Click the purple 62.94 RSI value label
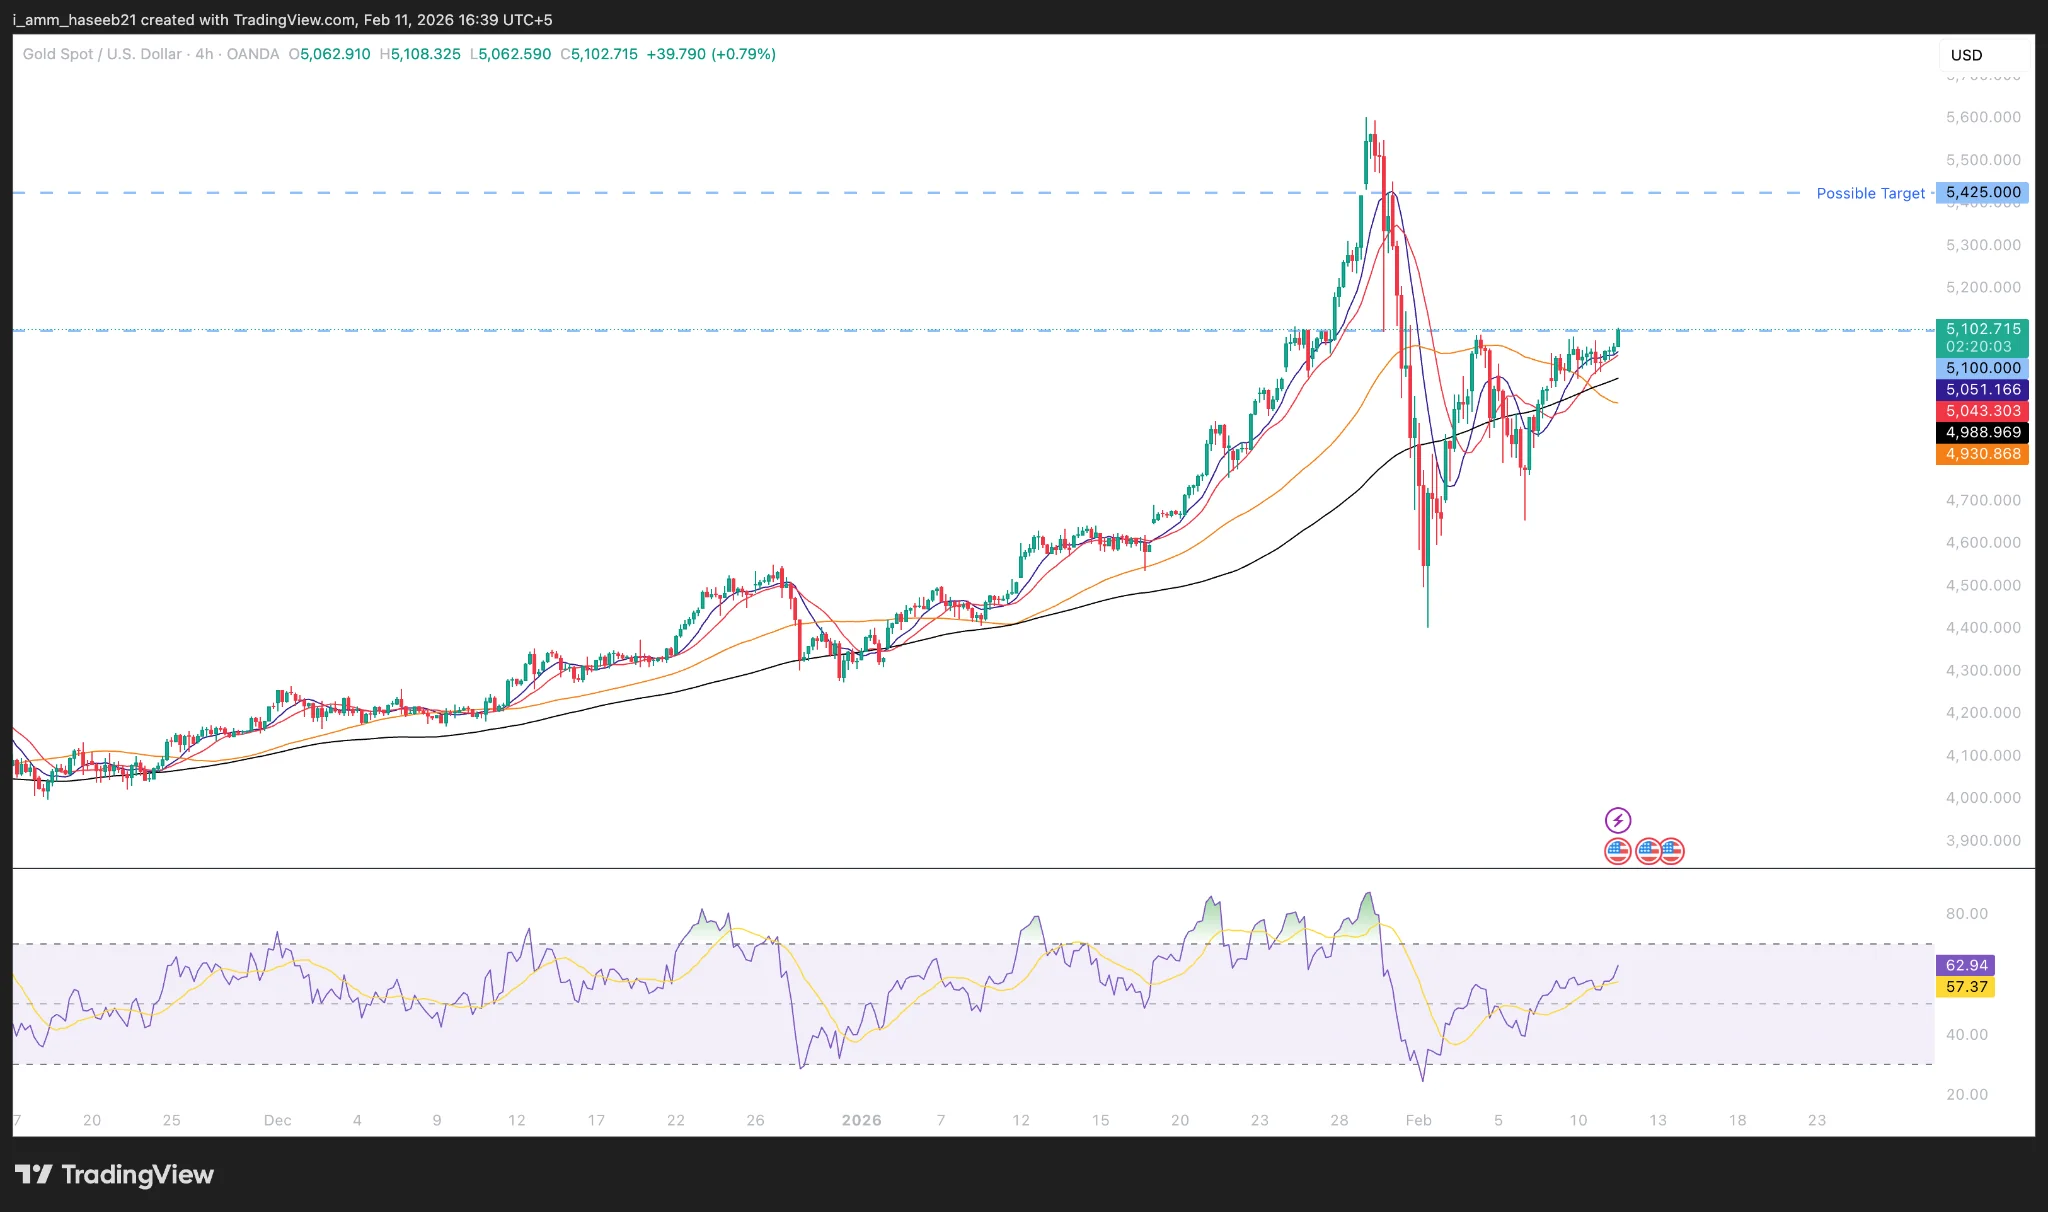 click(x=1966, y=965)
